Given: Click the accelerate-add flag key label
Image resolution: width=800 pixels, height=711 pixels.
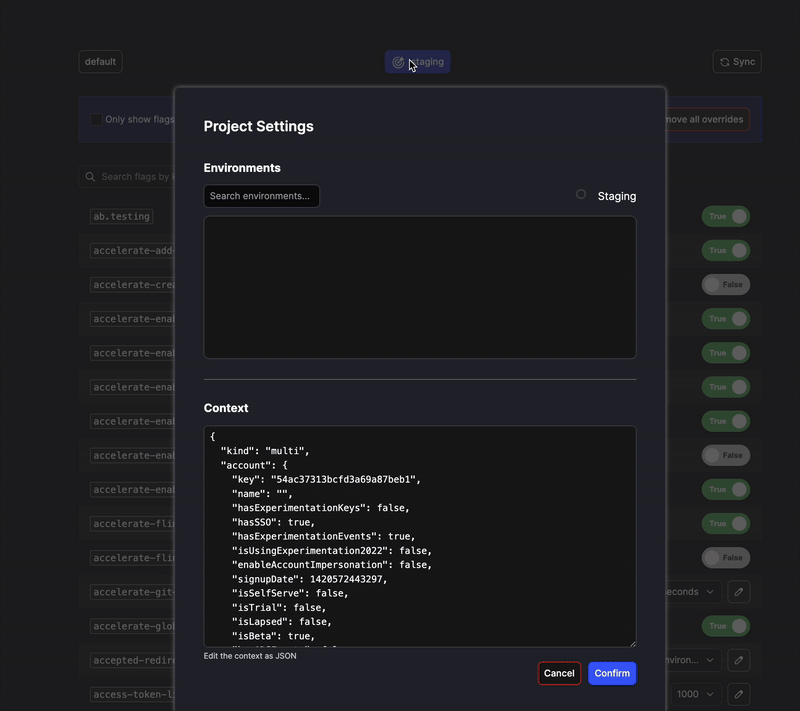Looking at the screenshot, I should (x=133, y=250).
